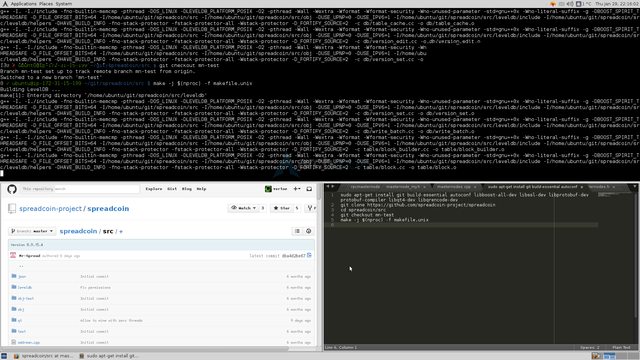The image size is (640, 360).
Task: Open the plus create-new dropdown in GitHub header
Action: (297, 189)
